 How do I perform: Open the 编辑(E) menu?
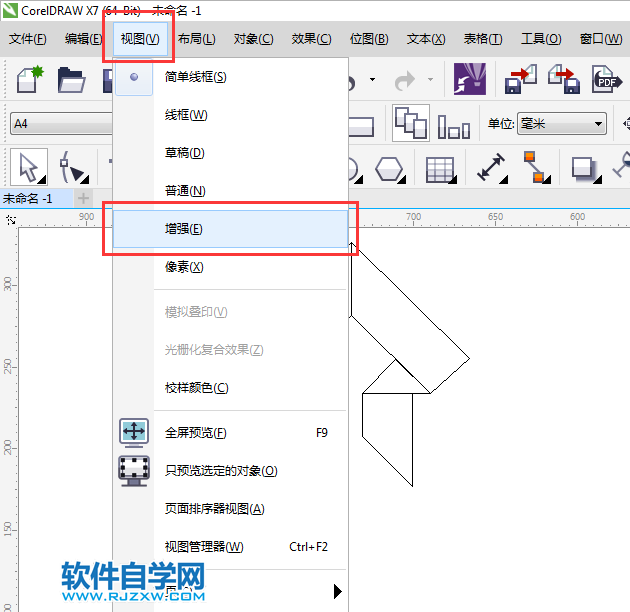(x=84, y=39)
